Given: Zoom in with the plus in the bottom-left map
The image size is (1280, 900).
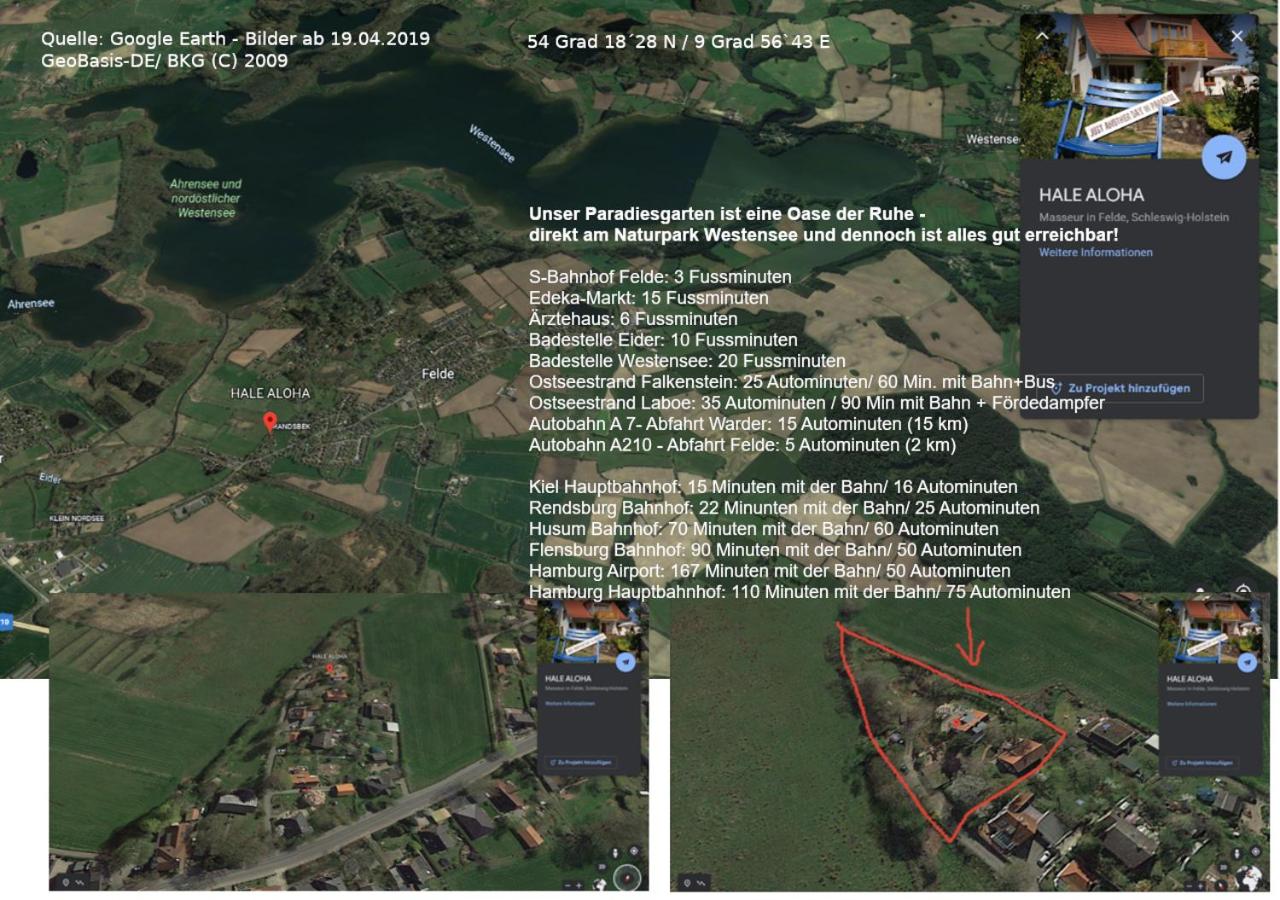Looking at the screenshot, I should [579, 885].
